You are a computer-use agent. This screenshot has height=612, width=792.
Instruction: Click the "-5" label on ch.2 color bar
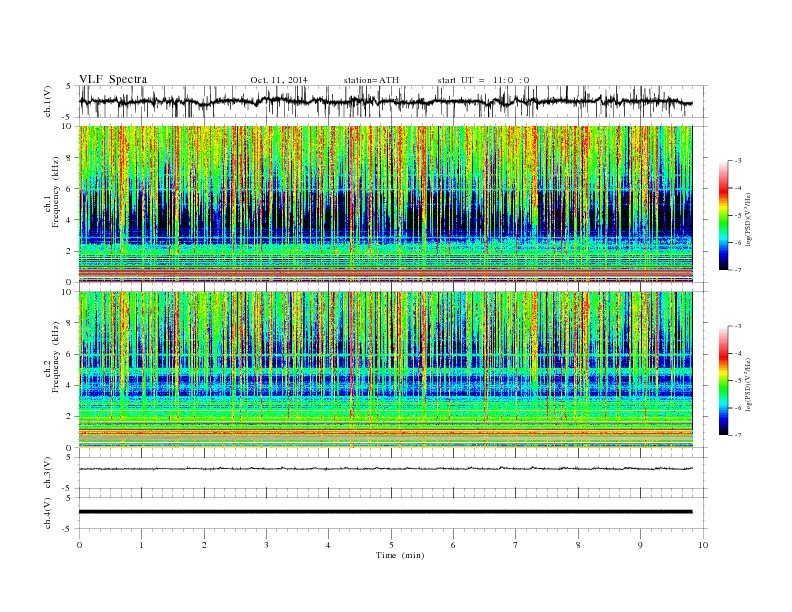(x=738, y=381)
